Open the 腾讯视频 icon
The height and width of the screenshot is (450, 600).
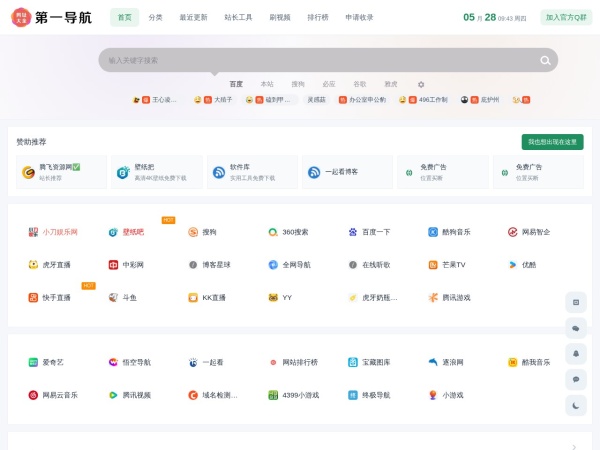[113, 395]
